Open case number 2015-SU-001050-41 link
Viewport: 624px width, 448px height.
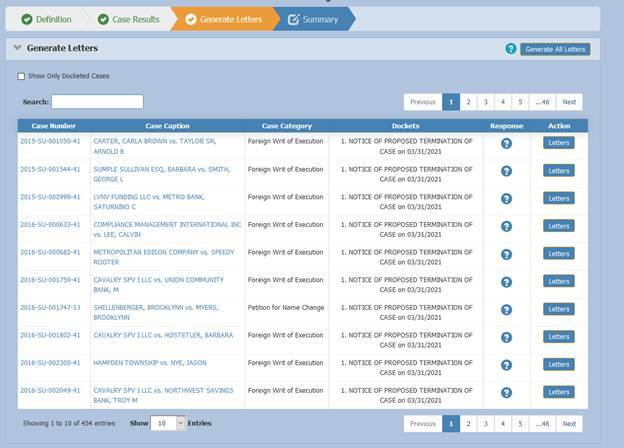[50, 141]
